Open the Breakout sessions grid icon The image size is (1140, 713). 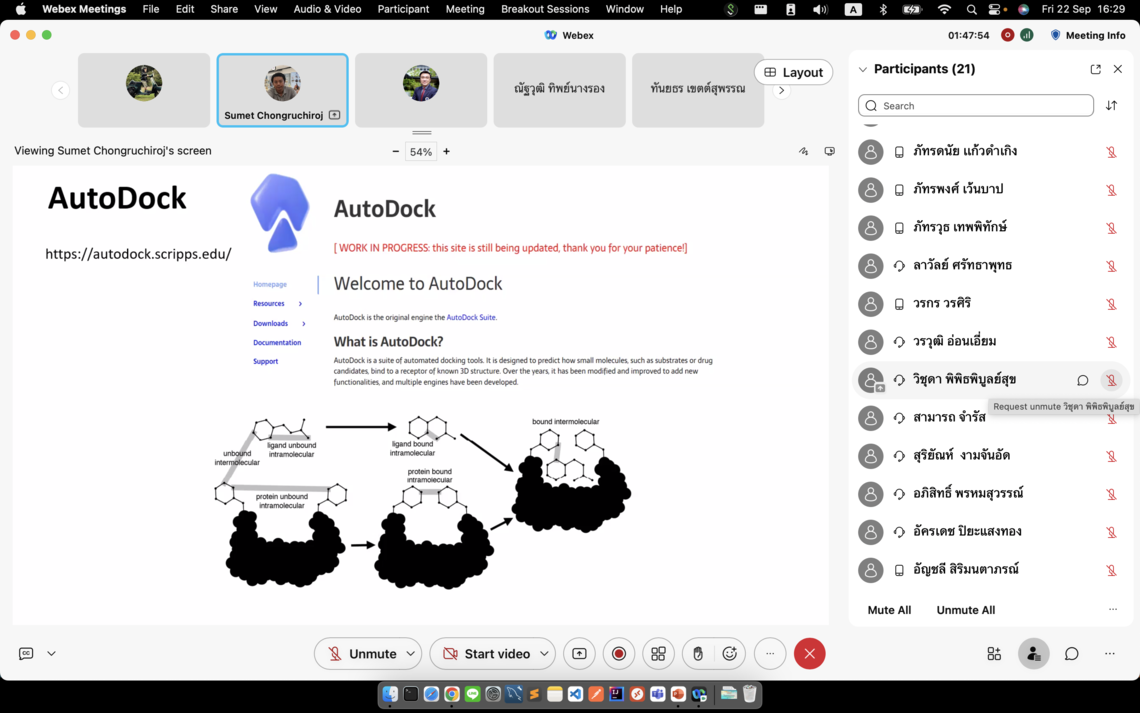pos(658,654)
